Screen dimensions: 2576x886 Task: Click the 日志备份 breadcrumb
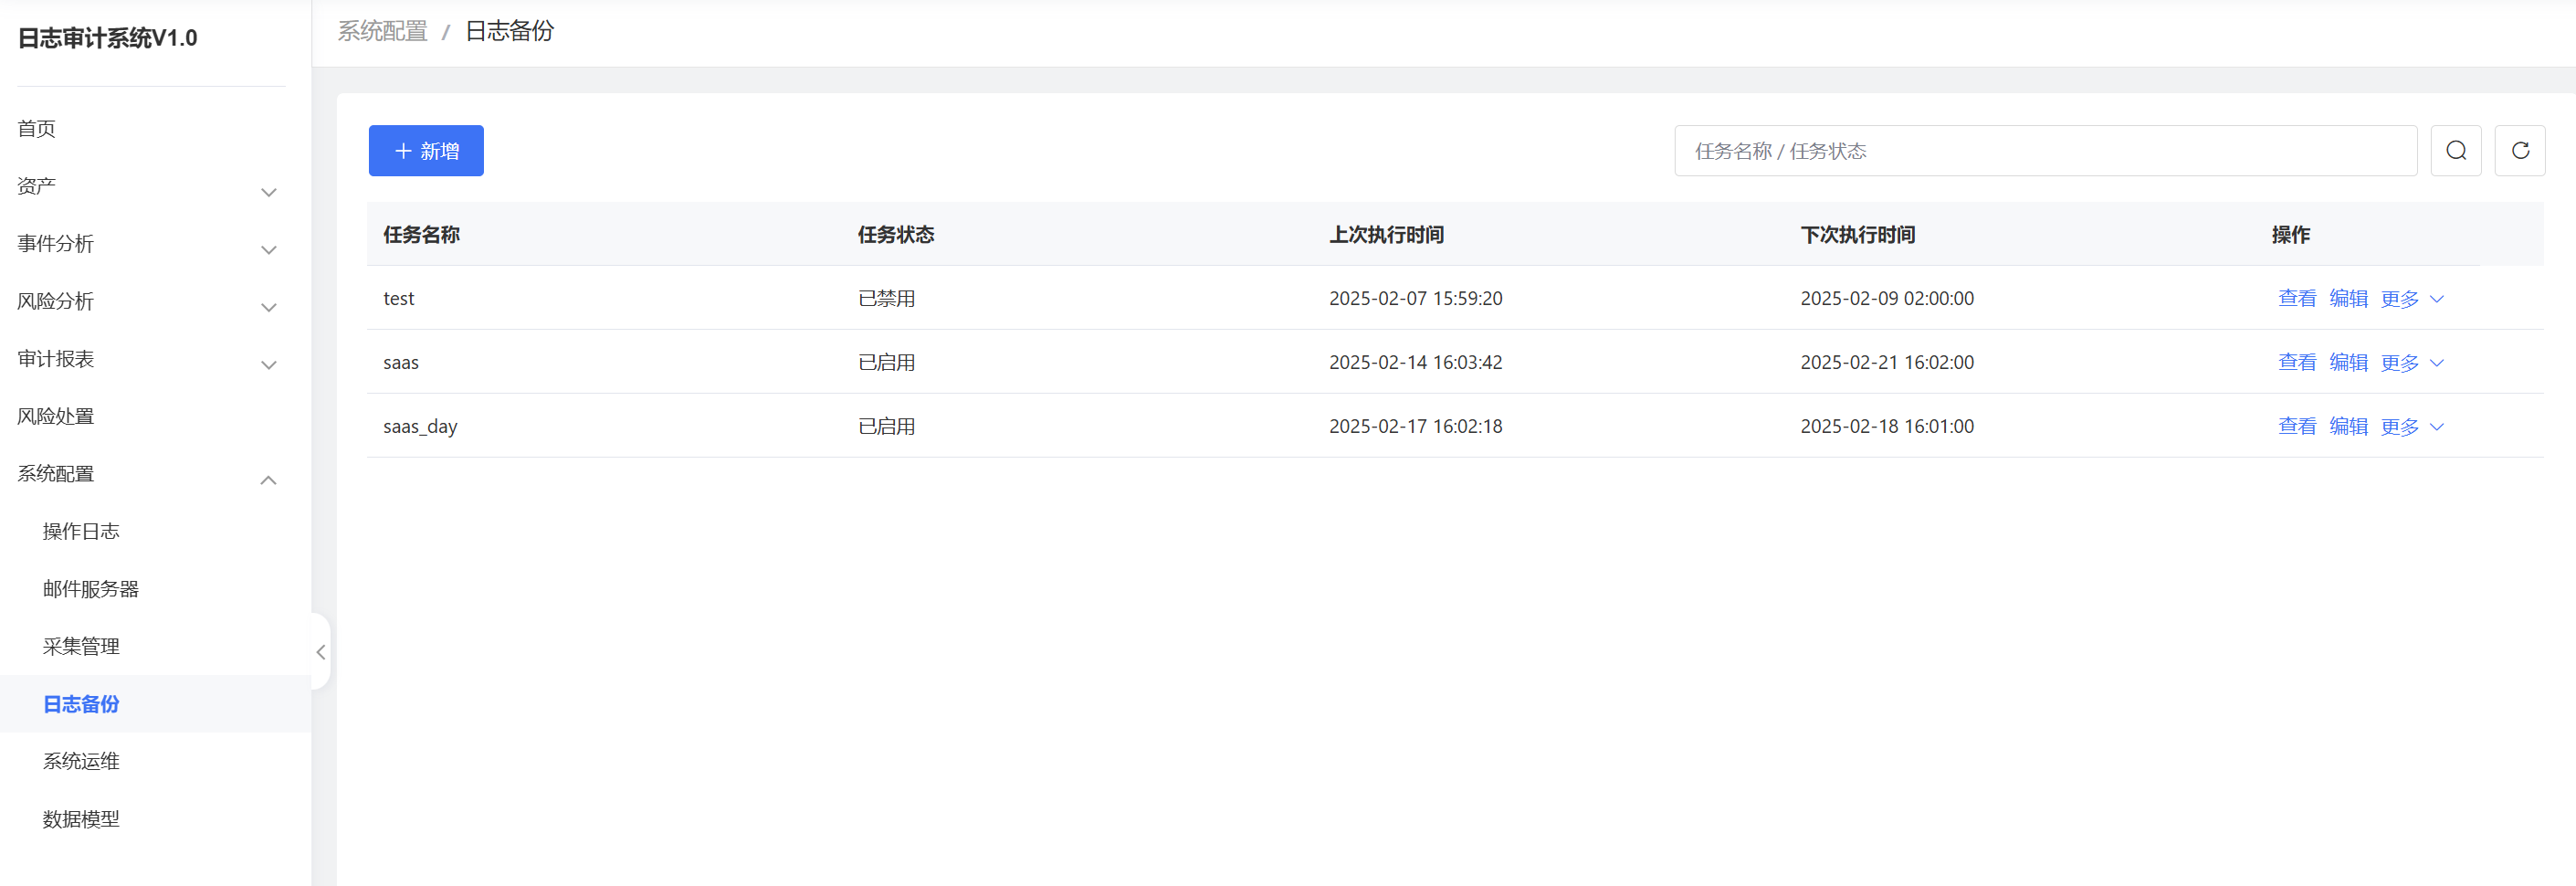pyautogui.click(x=510, y=31)
